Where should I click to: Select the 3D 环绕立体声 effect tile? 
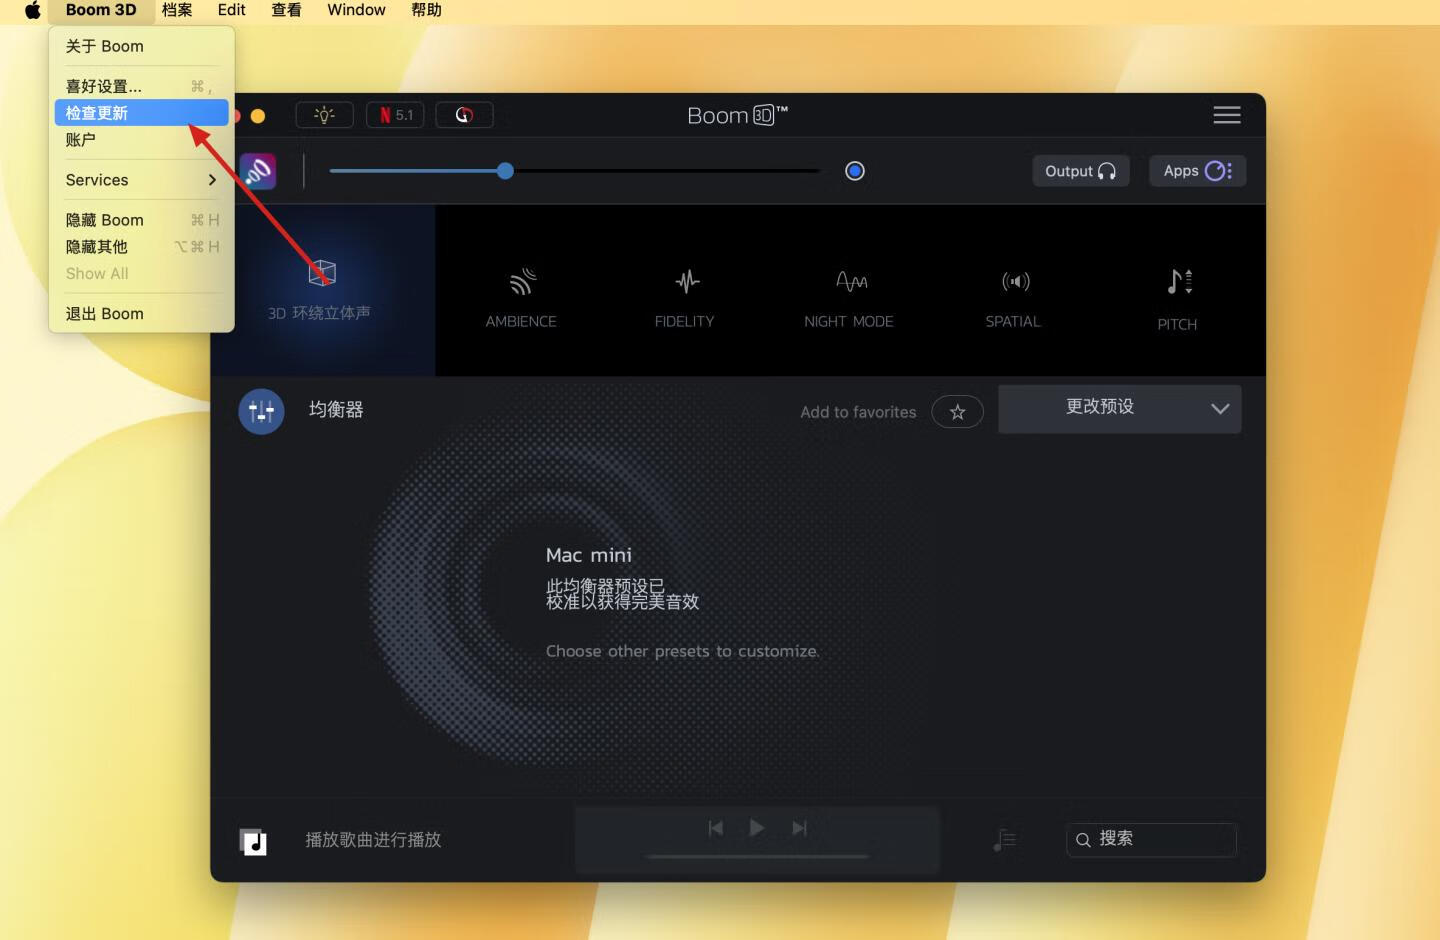point(322,290)
